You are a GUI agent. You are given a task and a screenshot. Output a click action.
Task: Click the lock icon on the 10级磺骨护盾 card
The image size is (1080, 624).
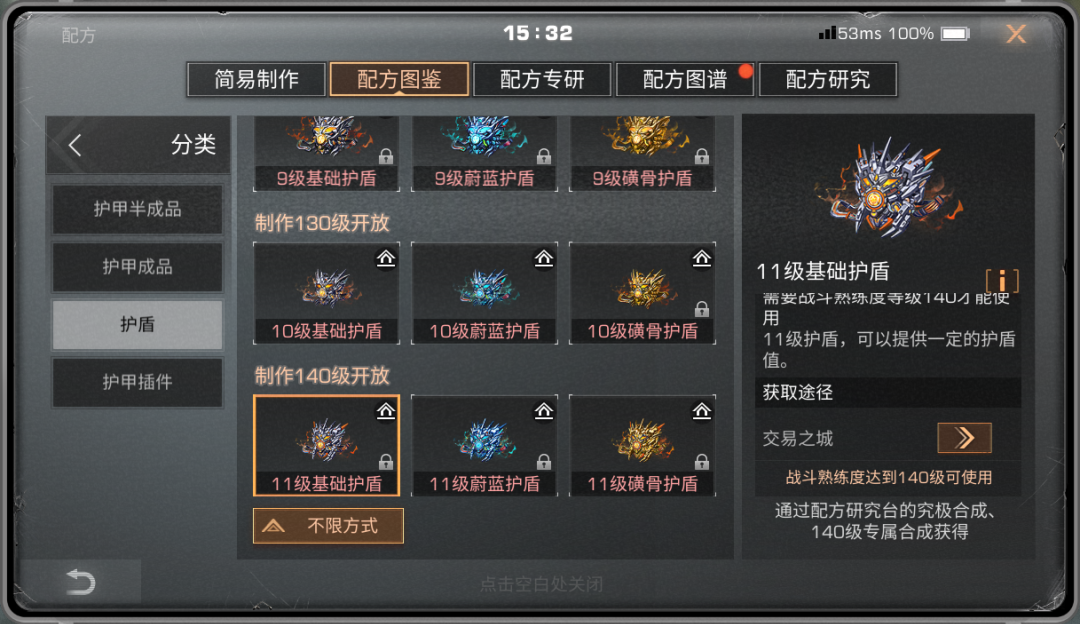coord(701,309)
